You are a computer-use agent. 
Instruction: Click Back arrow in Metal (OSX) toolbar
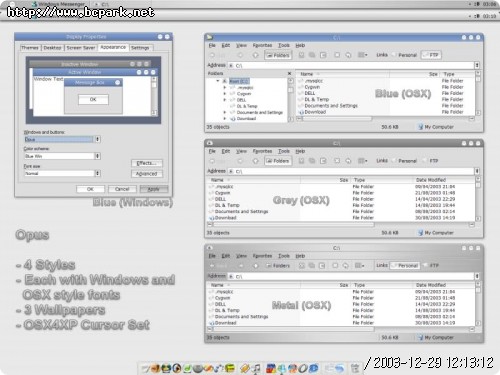(212, 266)
